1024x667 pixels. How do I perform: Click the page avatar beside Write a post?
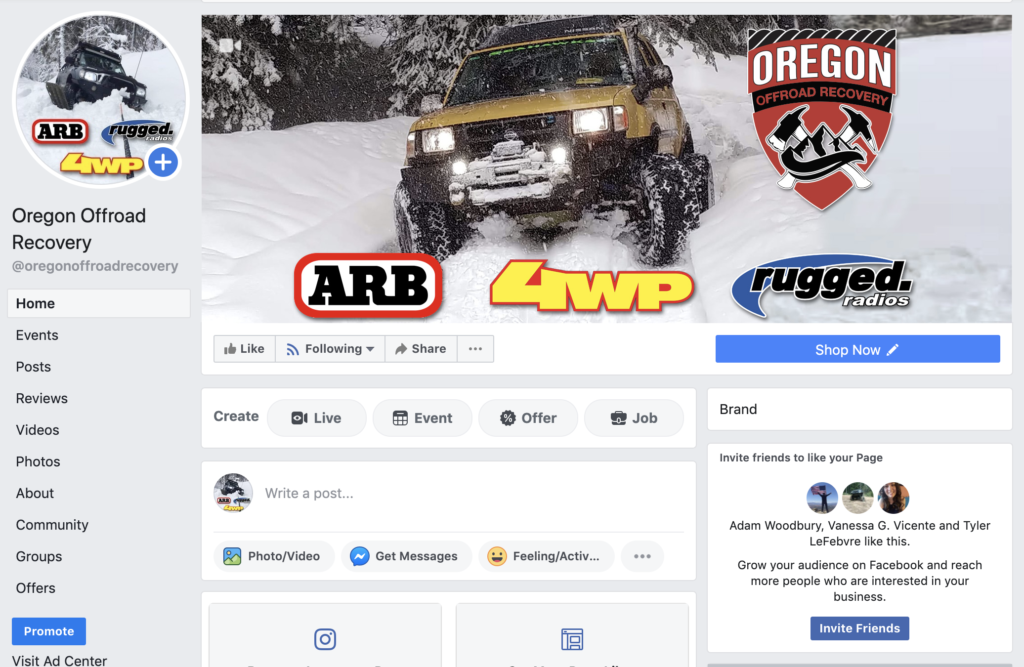233,493
